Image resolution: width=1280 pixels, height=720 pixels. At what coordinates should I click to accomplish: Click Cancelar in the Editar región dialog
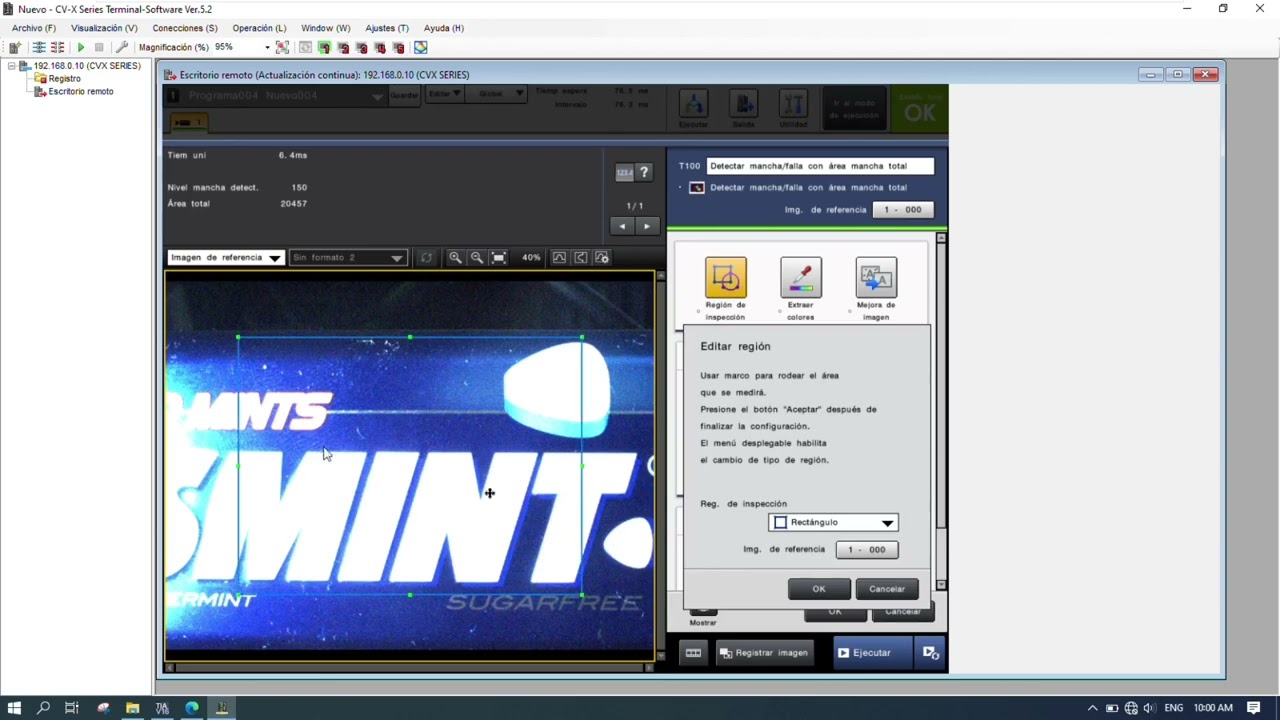(887, 589)
